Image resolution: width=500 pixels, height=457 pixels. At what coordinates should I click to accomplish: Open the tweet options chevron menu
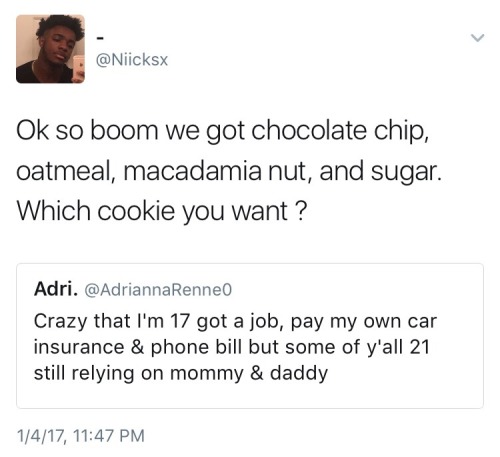click(x=477, y=38)
